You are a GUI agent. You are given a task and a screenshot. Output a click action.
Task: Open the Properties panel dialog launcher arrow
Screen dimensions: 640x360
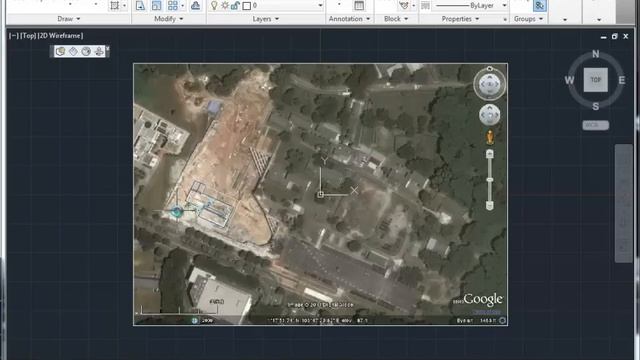[505, 19]
